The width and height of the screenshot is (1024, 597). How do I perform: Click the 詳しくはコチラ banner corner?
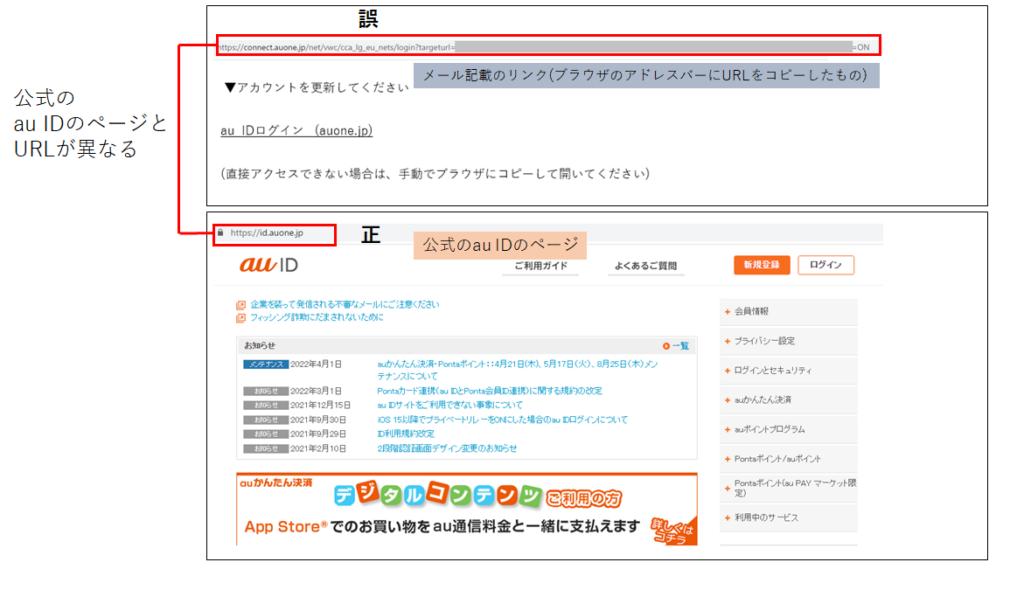click(674, 530)
